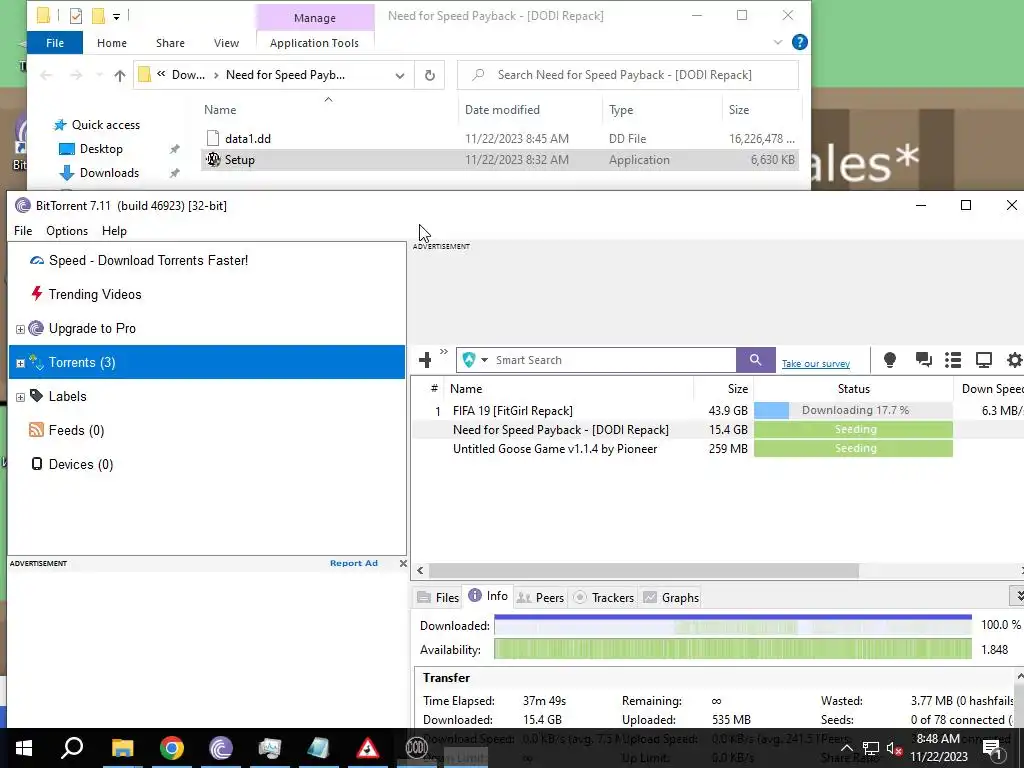Open the BitTorrent Options menu
Image resolution: width=1024 pixels, height=768 pixels.
(67, 231)
